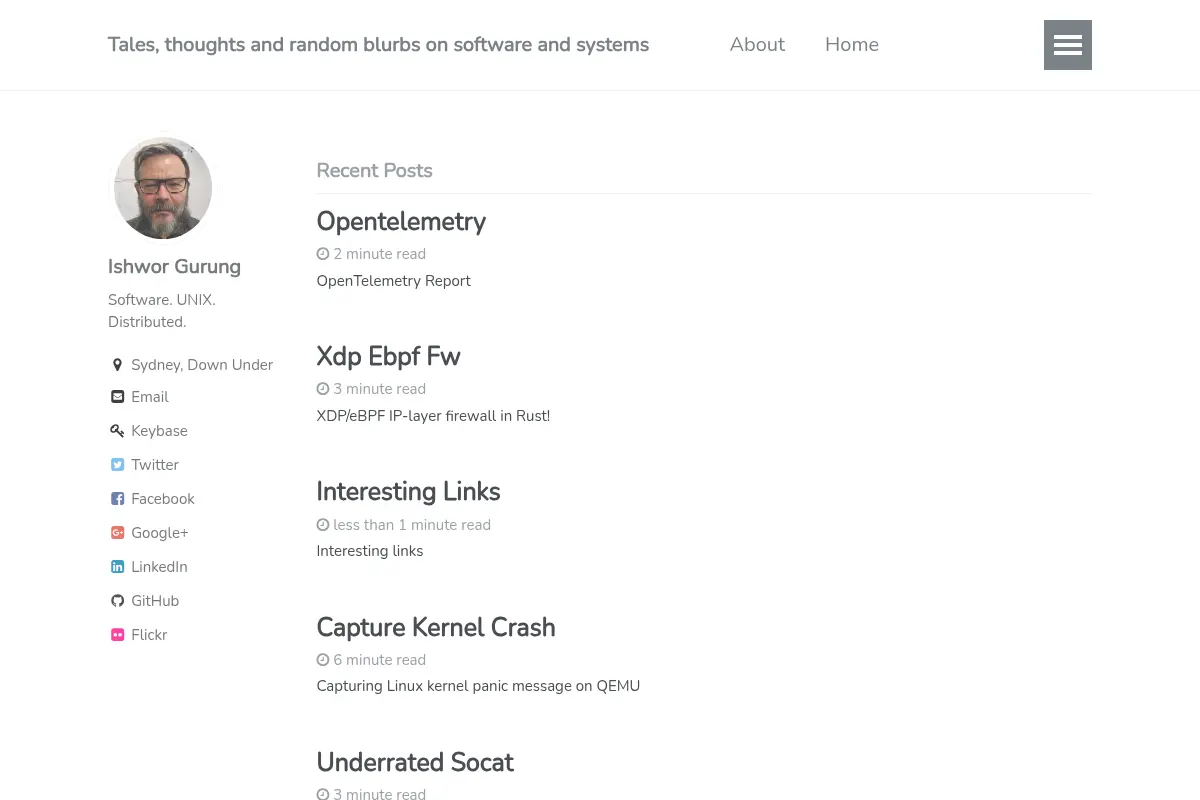Screen dimensions: 1200x800
Task: Open the About page
Action: (757, 44)
